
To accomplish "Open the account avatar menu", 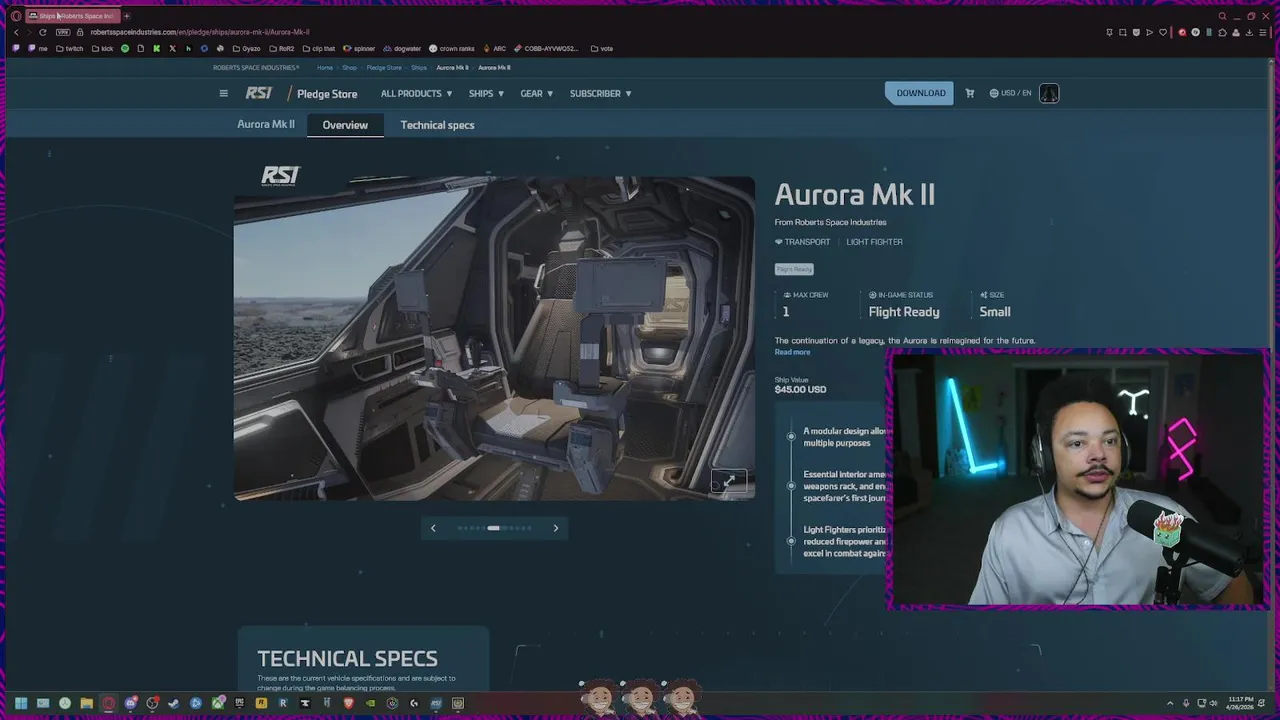I will coord(1049,93).
